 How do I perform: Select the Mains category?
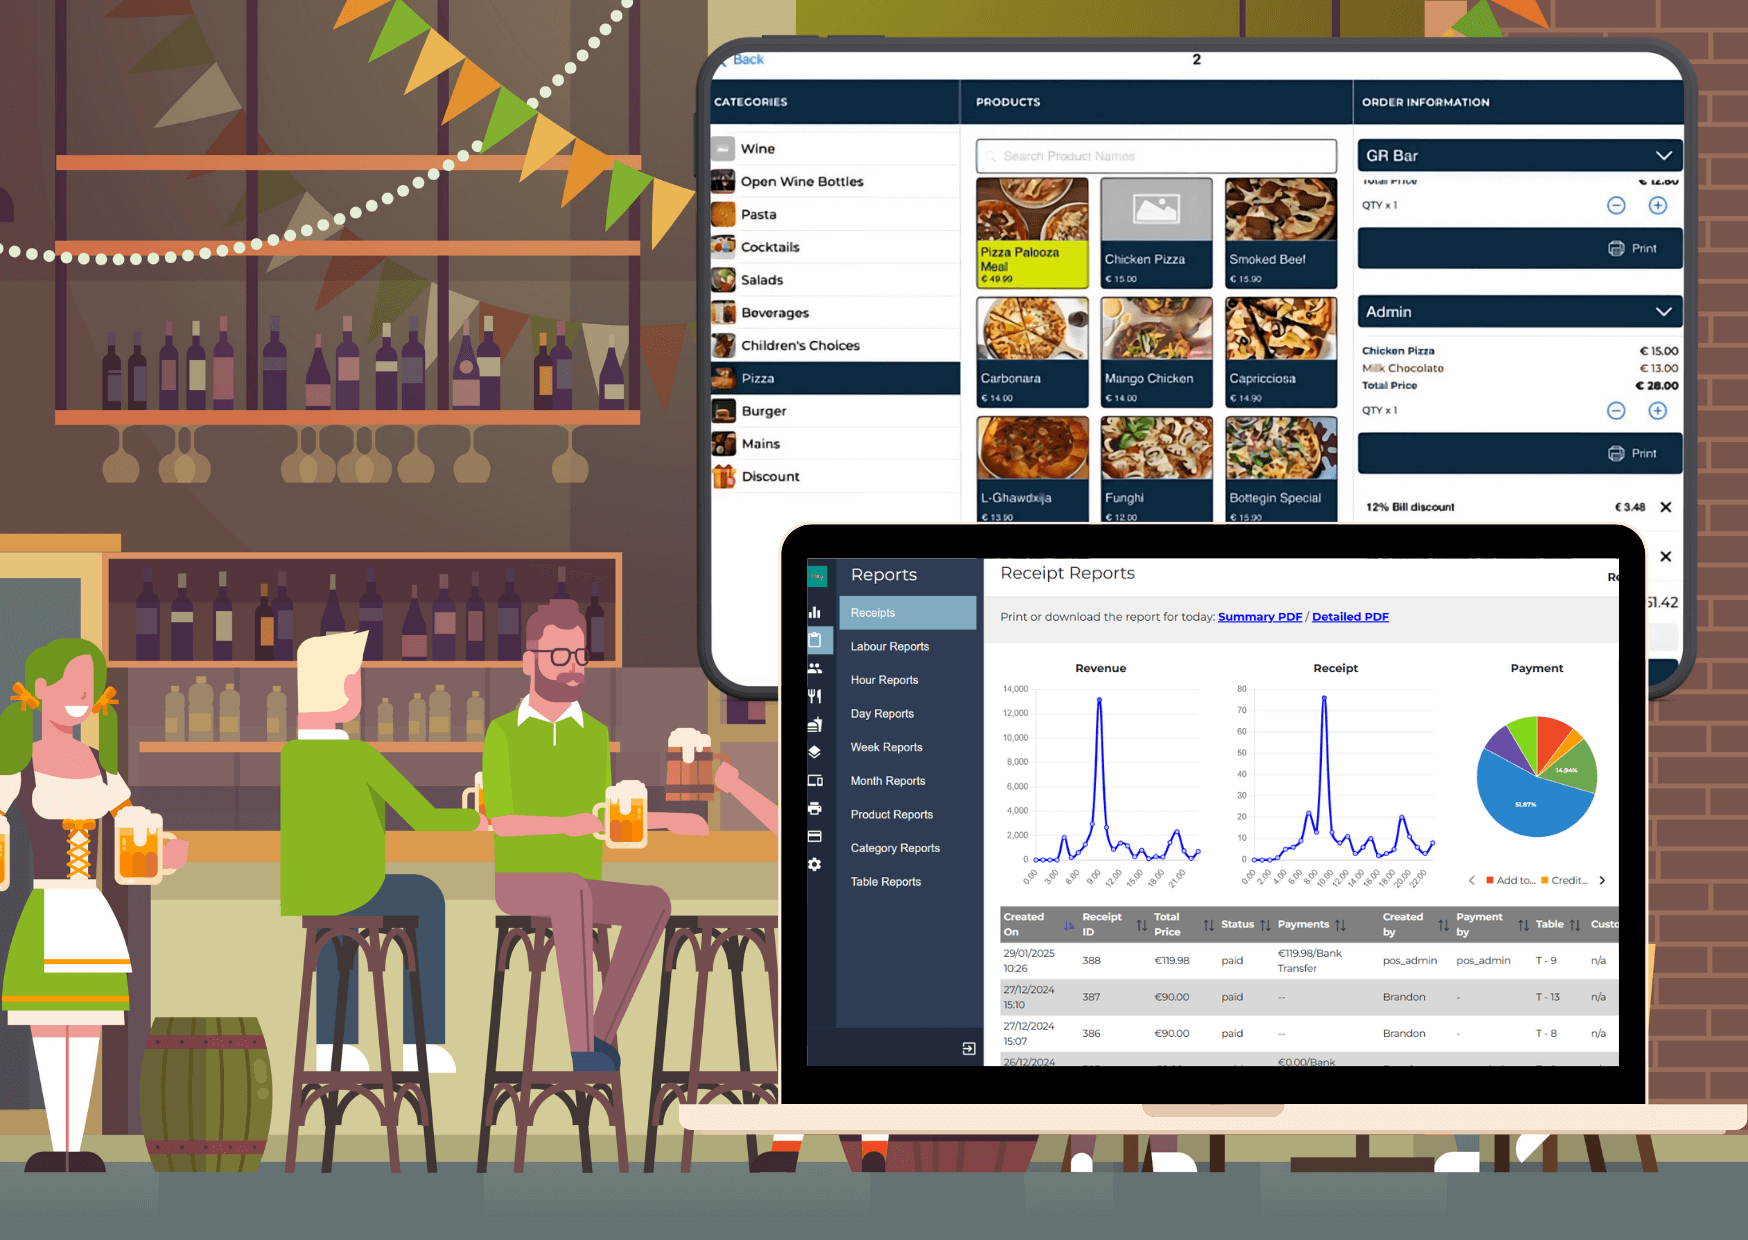coord(835,444)
